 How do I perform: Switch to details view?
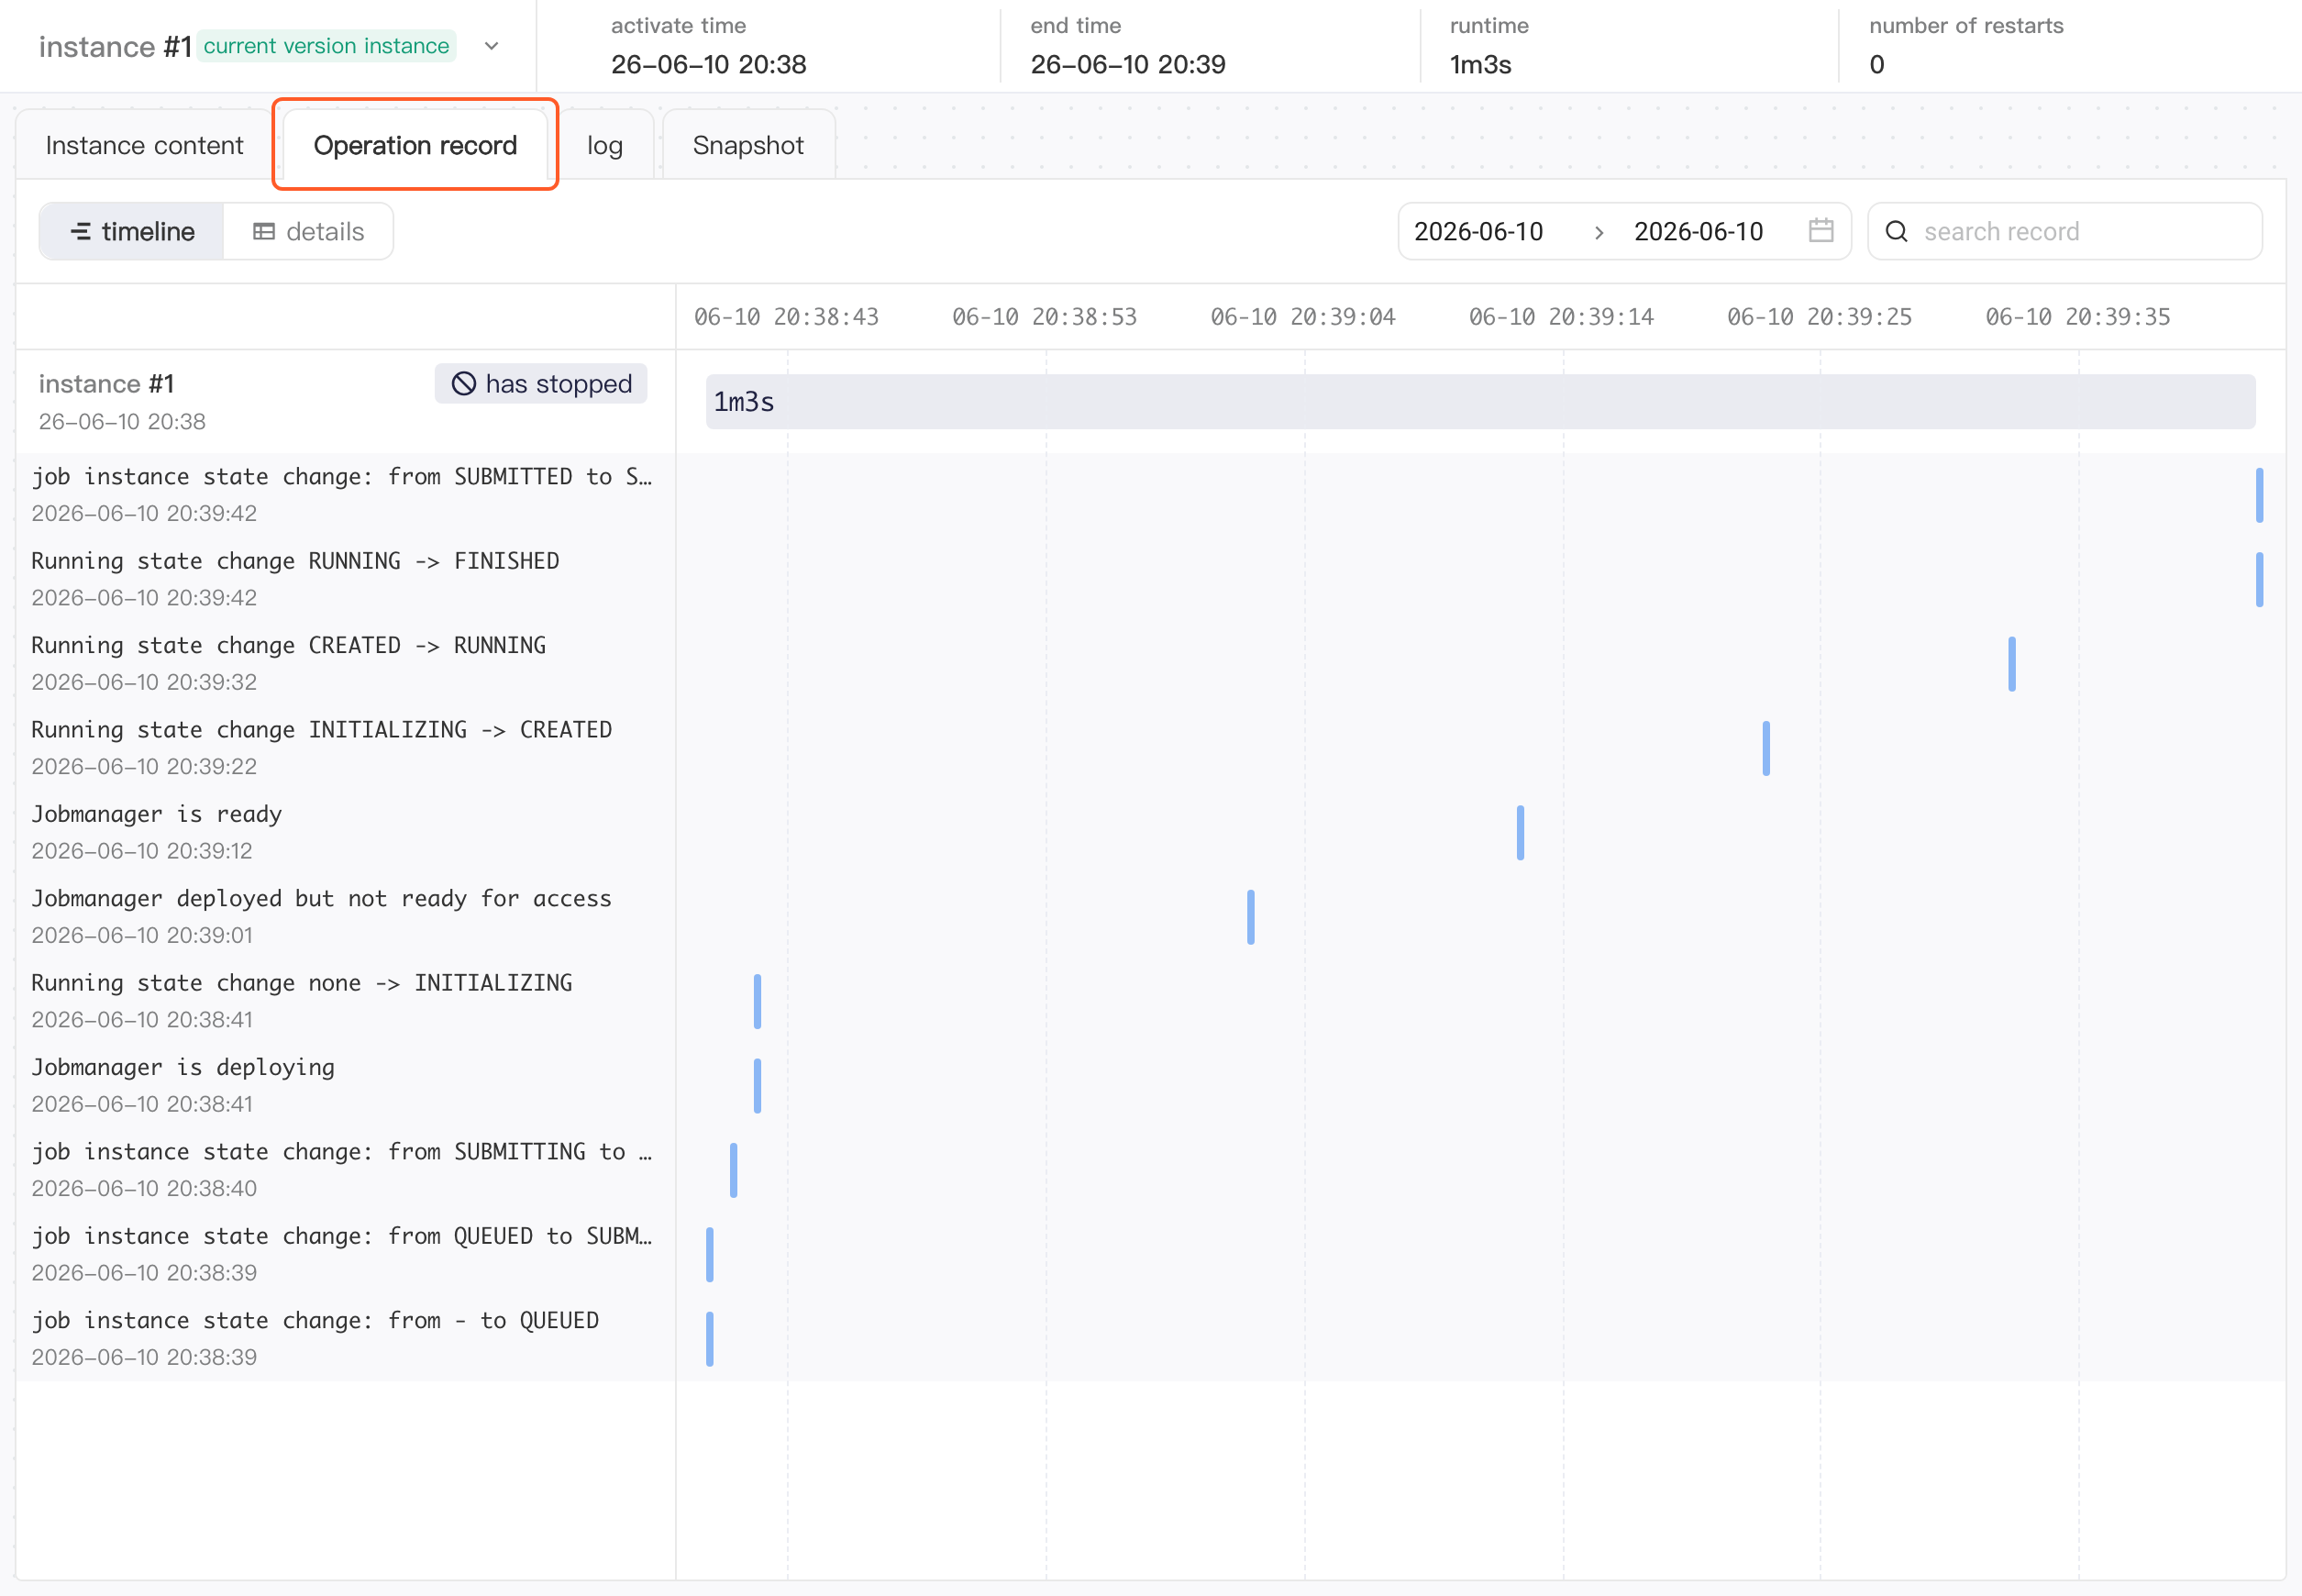pos(308,232)
